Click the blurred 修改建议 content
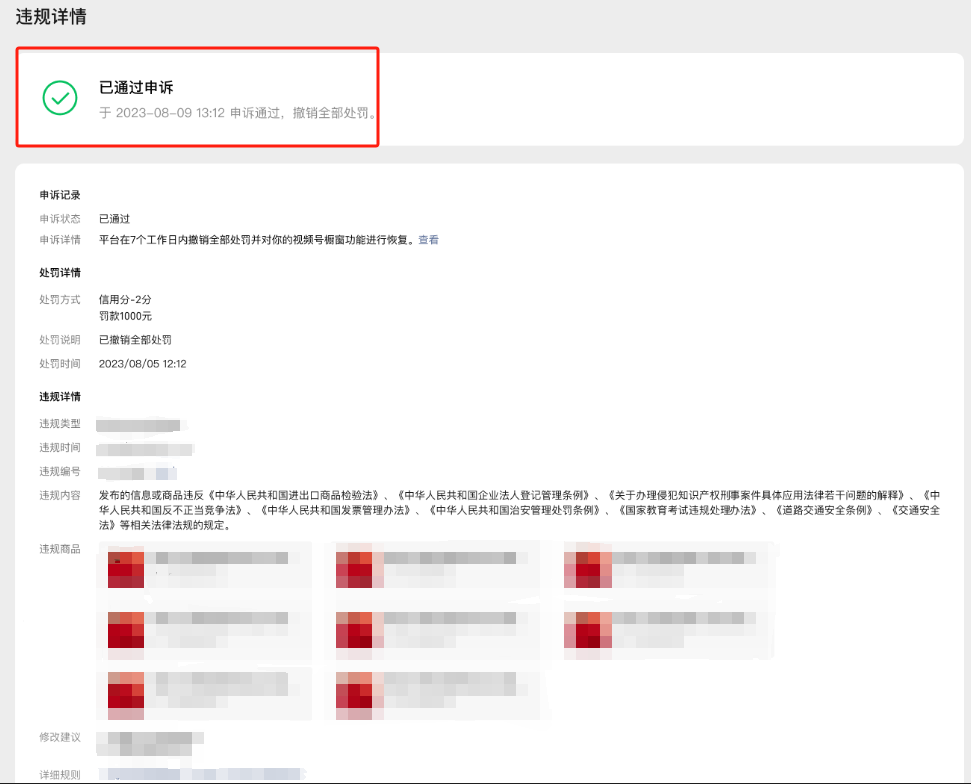The width and height of the screenshot is (971, 784). (150, 742)
